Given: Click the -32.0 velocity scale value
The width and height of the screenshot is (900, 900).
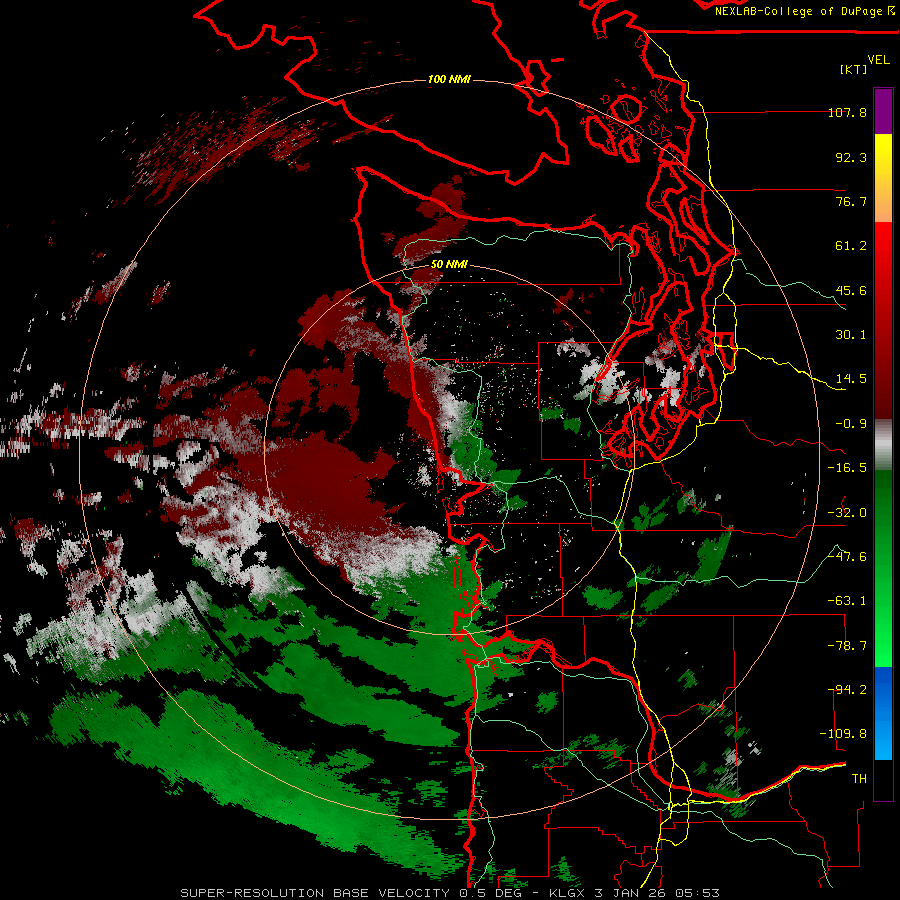Looking at the screenshot, I should 847,513.
